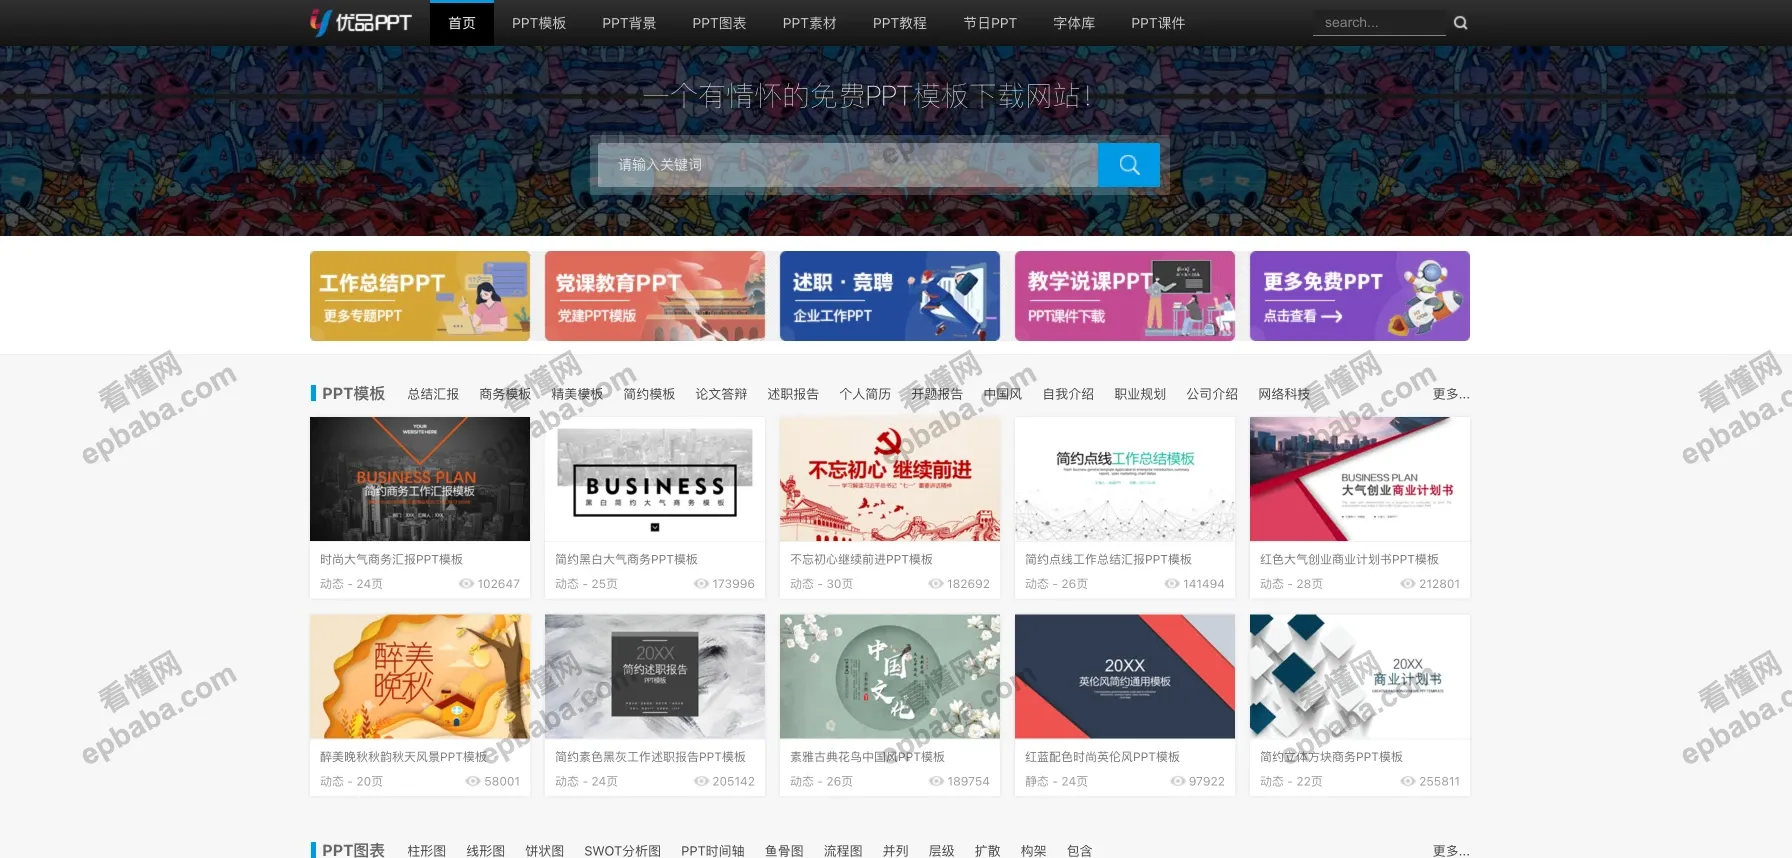Viewport: 1792px width, 858px height.
Task: Select the 中国风 category link
Action: coord(1003,394)
